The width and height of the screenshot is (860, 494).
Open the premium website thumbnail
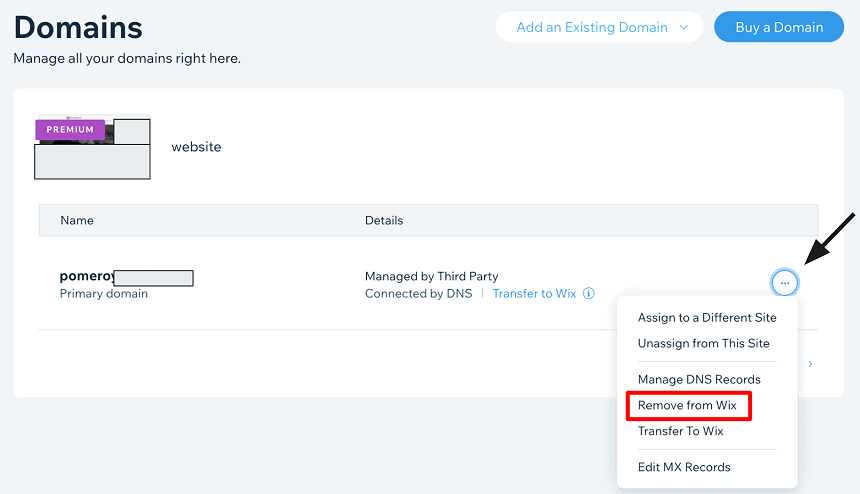click(93, 147)
